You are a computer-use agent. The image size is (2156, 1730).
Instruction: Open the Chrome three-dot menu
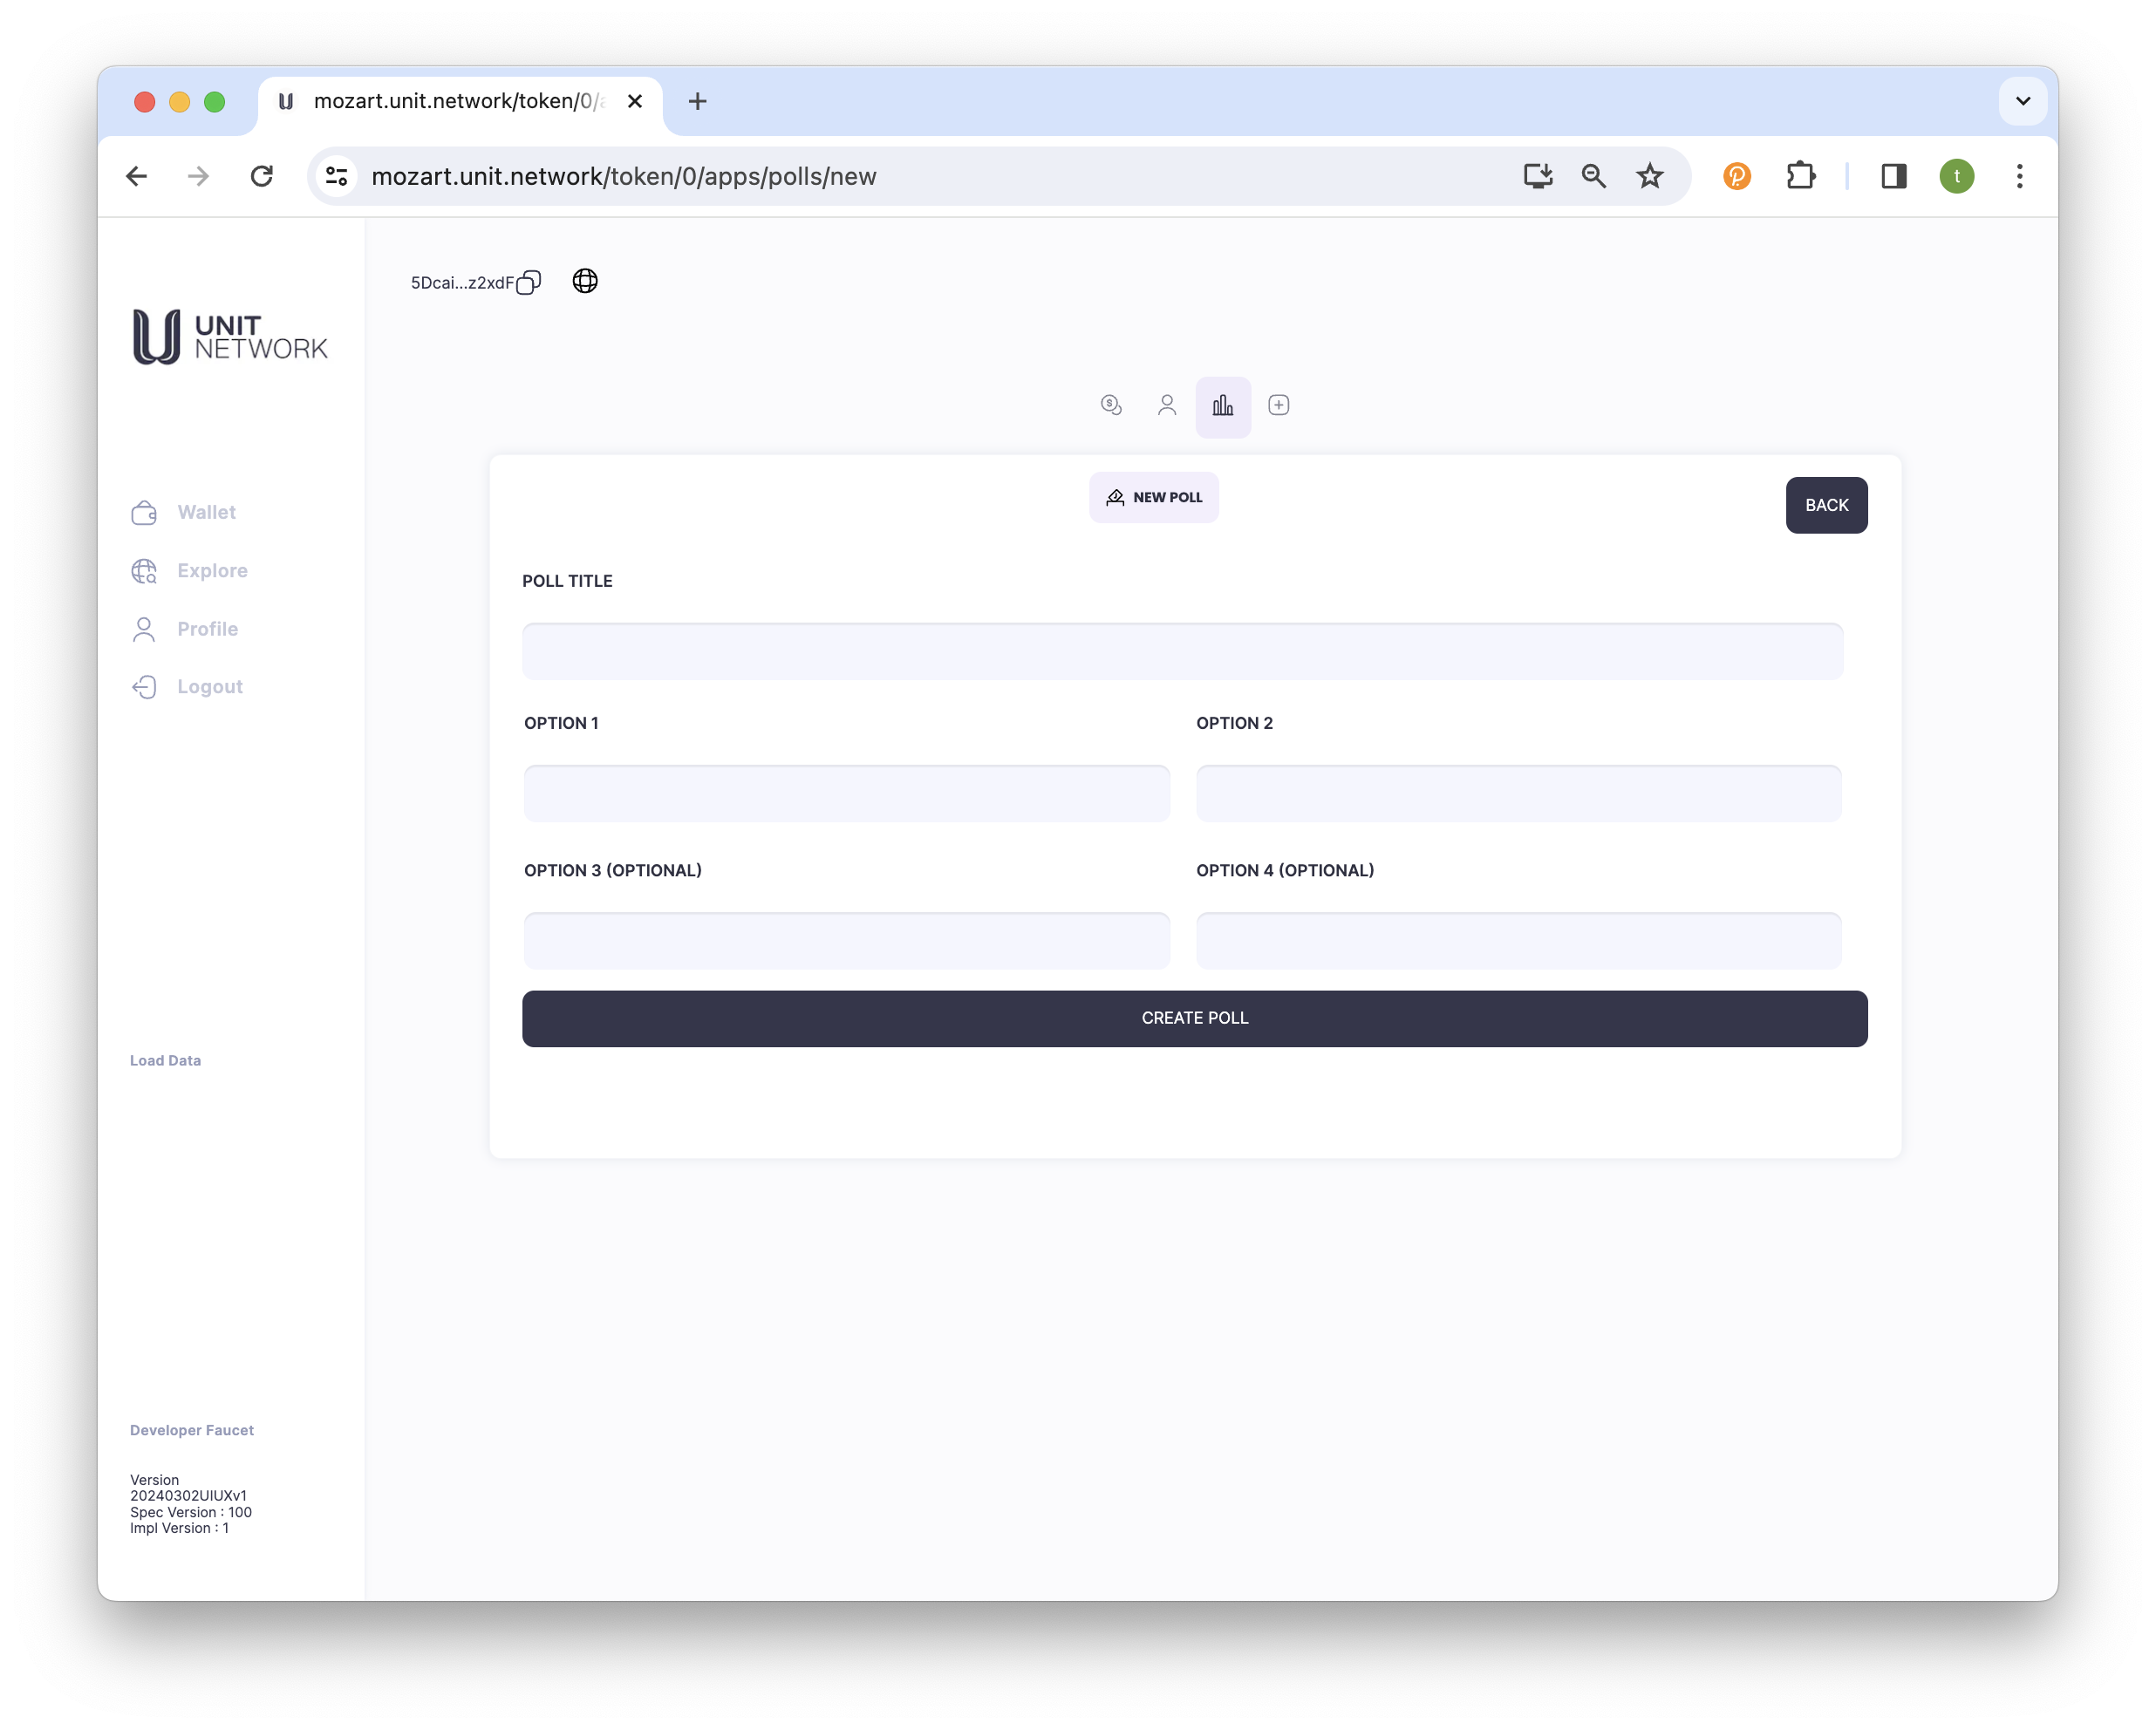pos(2019,176)
